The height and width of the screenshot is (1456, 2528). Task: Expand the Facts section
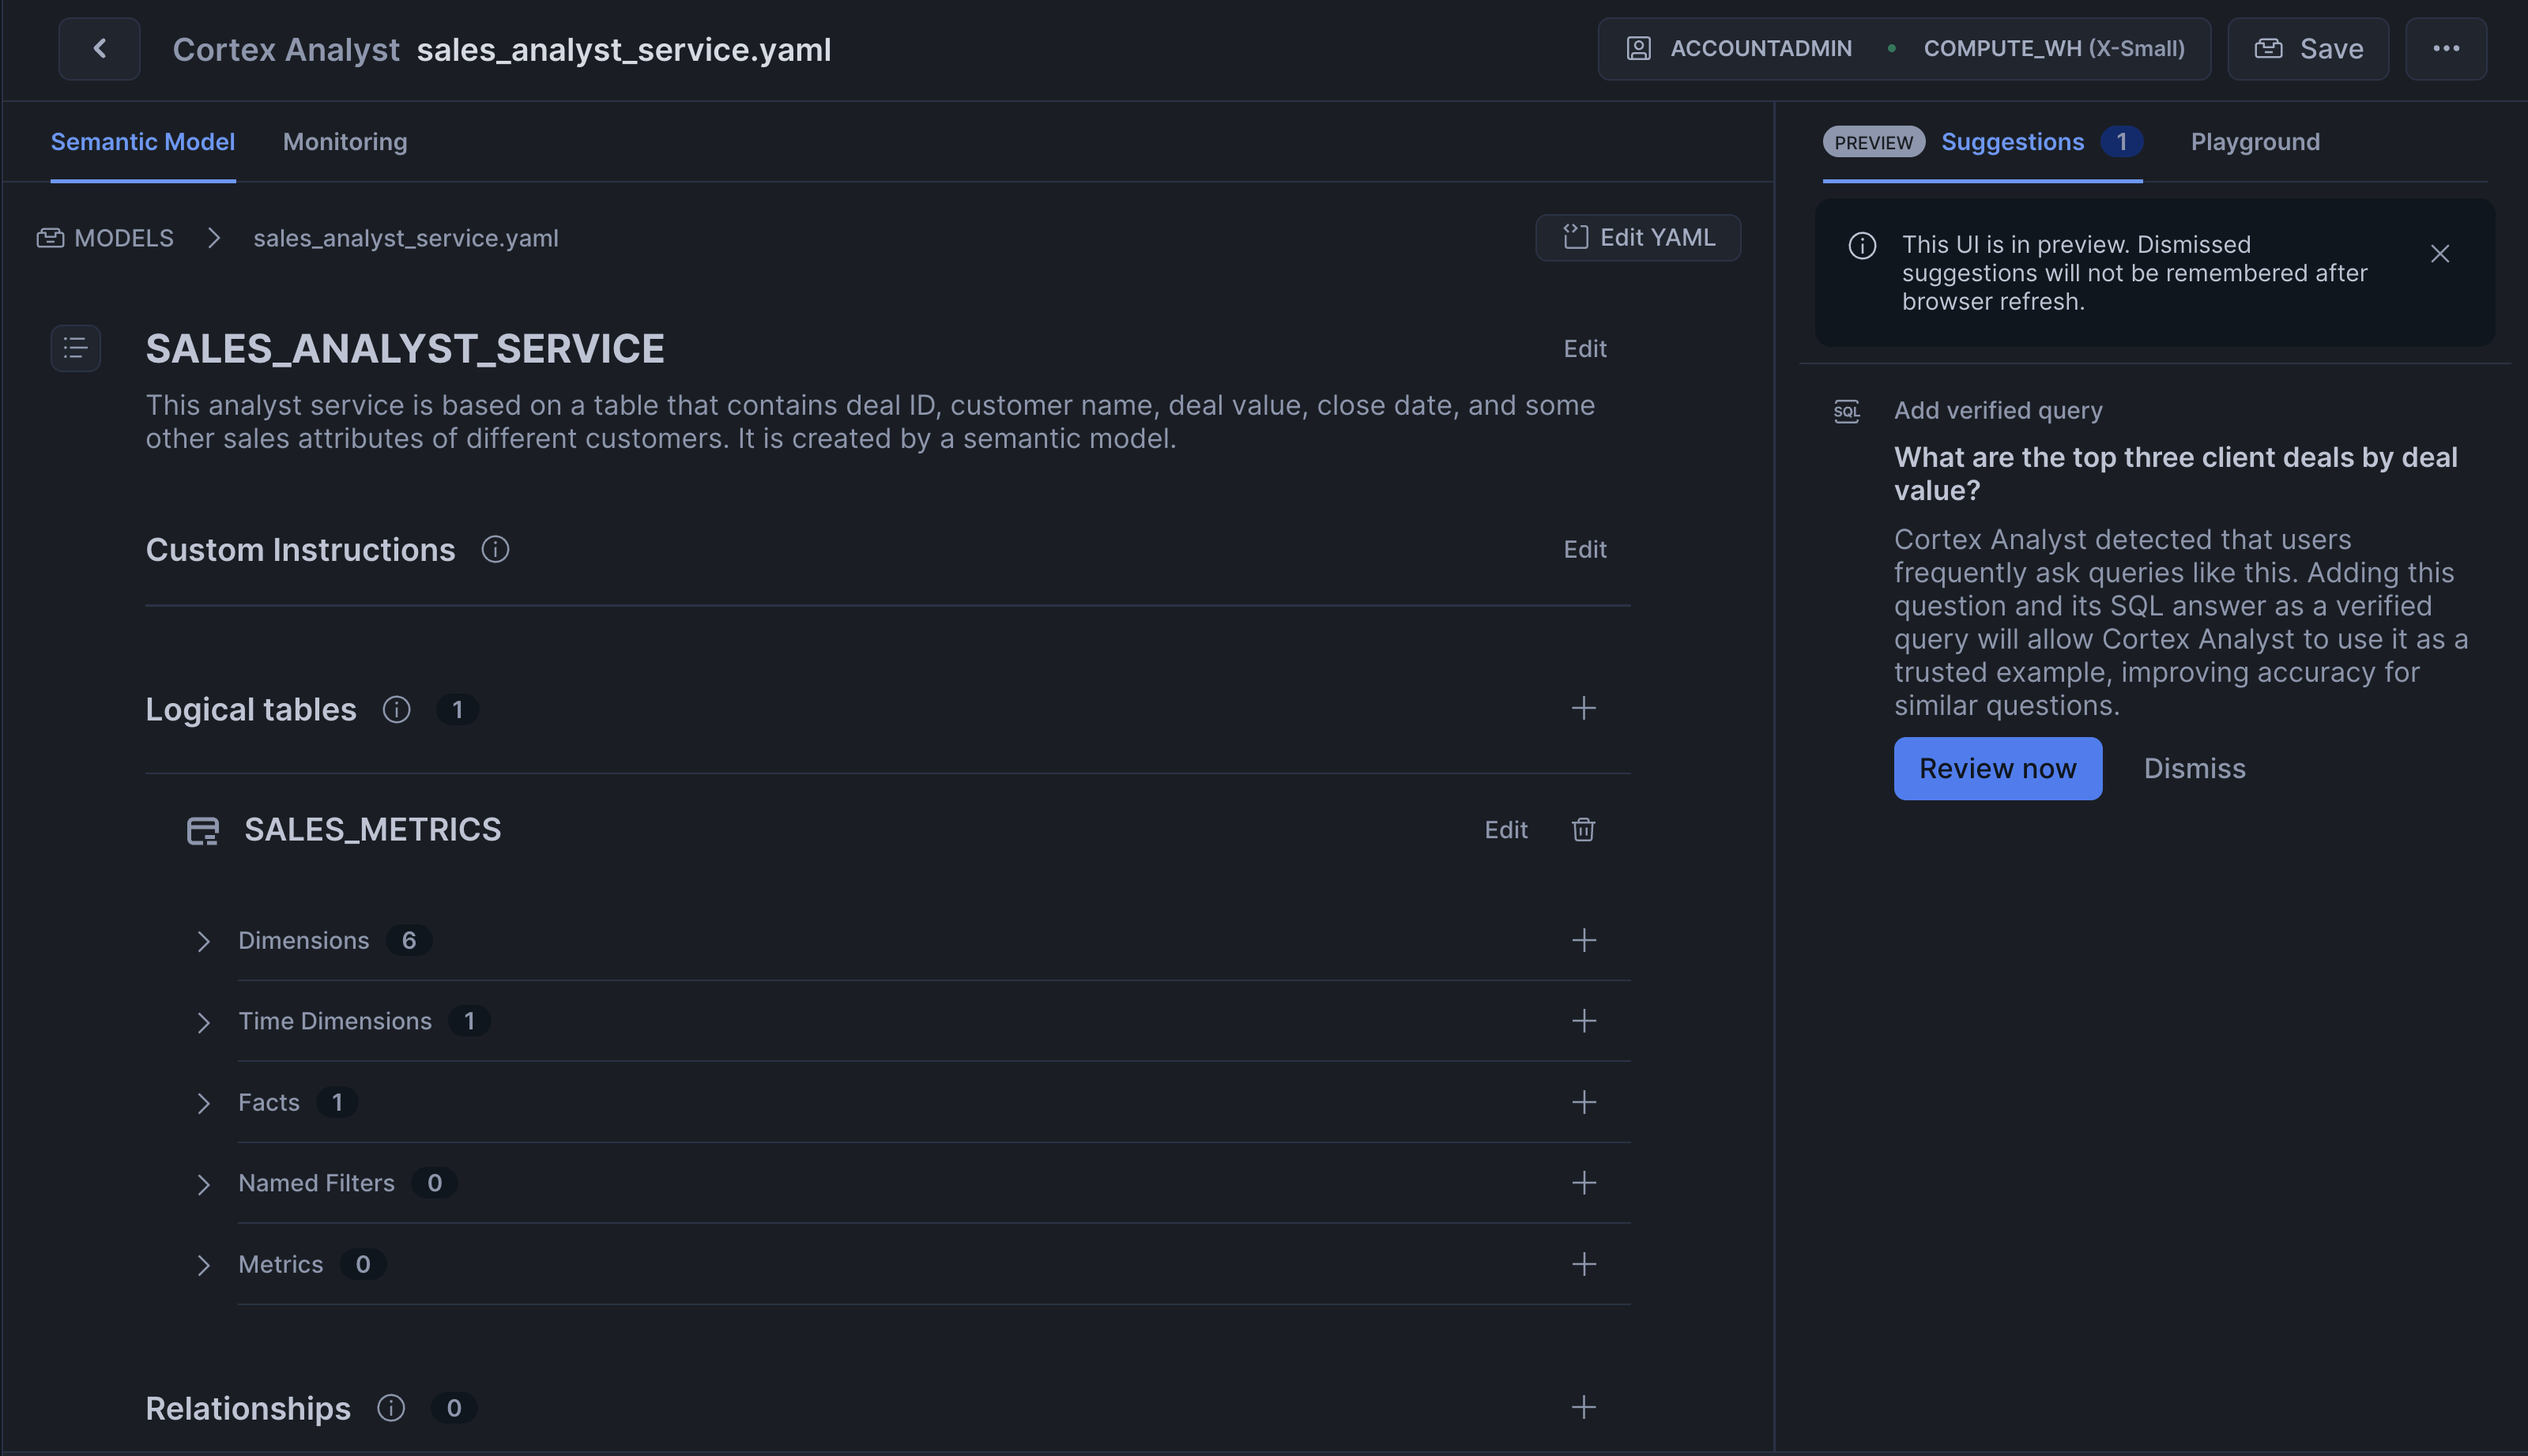(204, 1103)
